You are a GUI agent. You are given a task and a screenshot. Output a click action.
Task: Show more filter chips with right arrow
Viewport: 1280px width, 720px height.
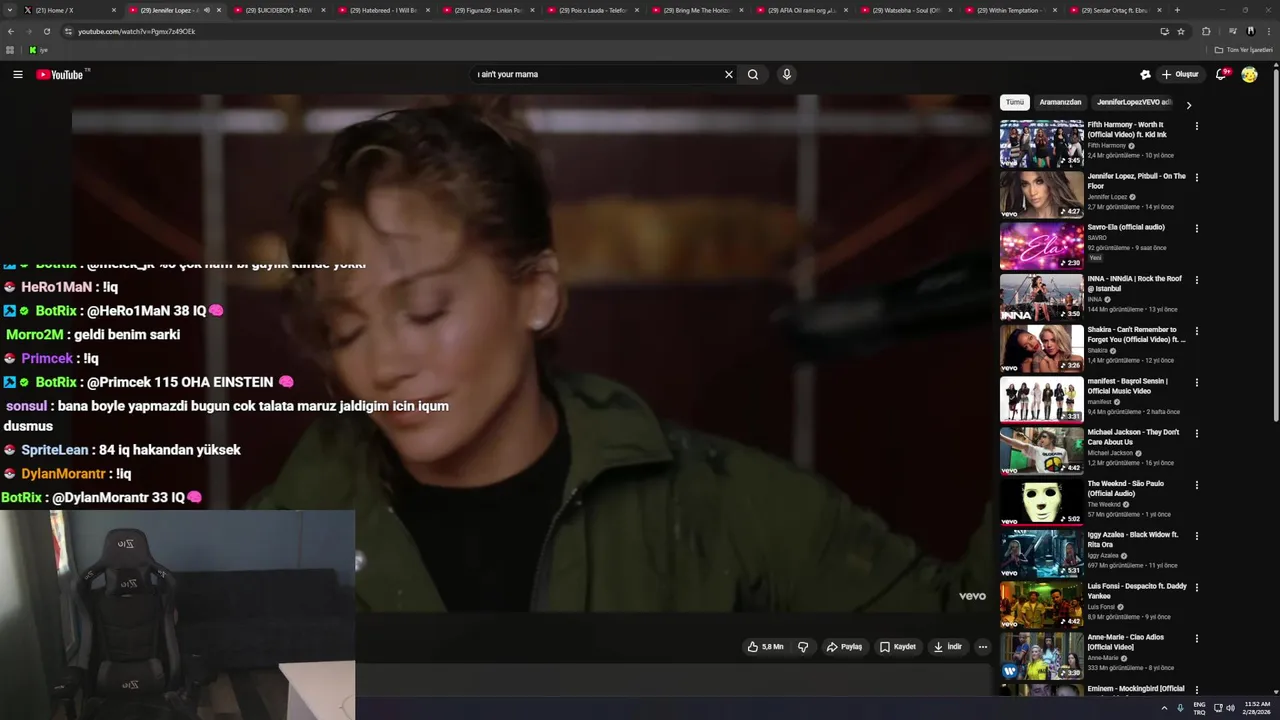pos(1188,104)
